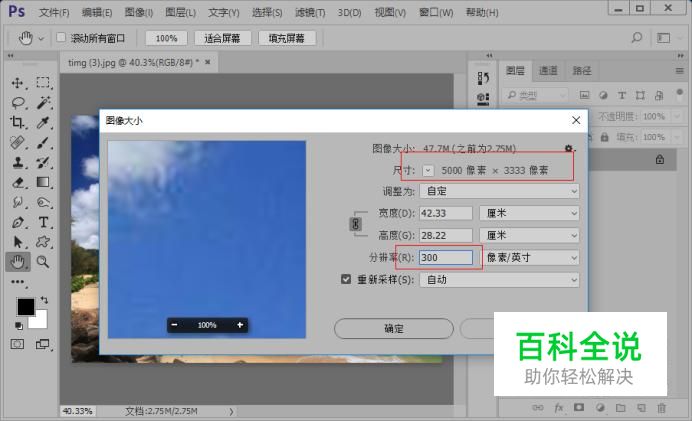Select the Gradient tool

tap(43, 182)
